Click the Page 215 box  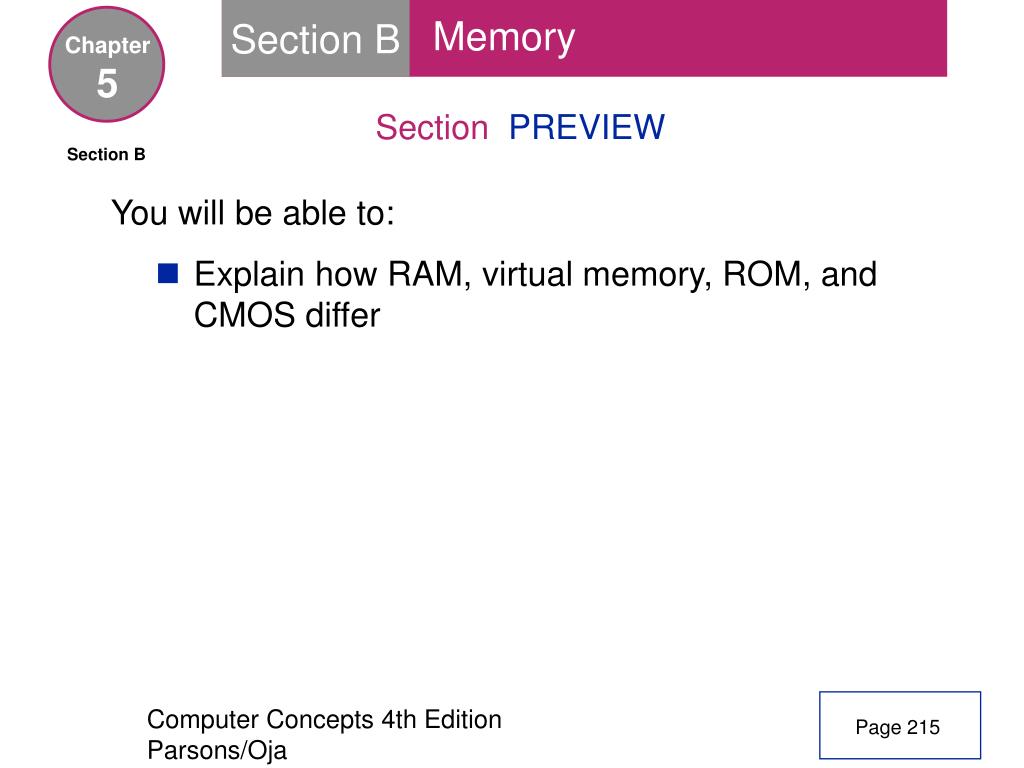900,726
